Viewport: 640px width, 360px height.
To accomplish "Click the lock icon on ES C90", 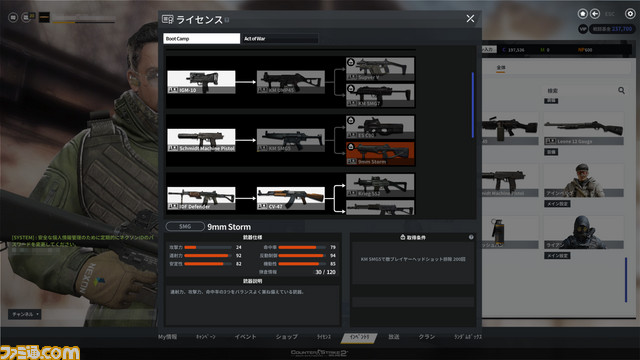I will click(351, 120).
